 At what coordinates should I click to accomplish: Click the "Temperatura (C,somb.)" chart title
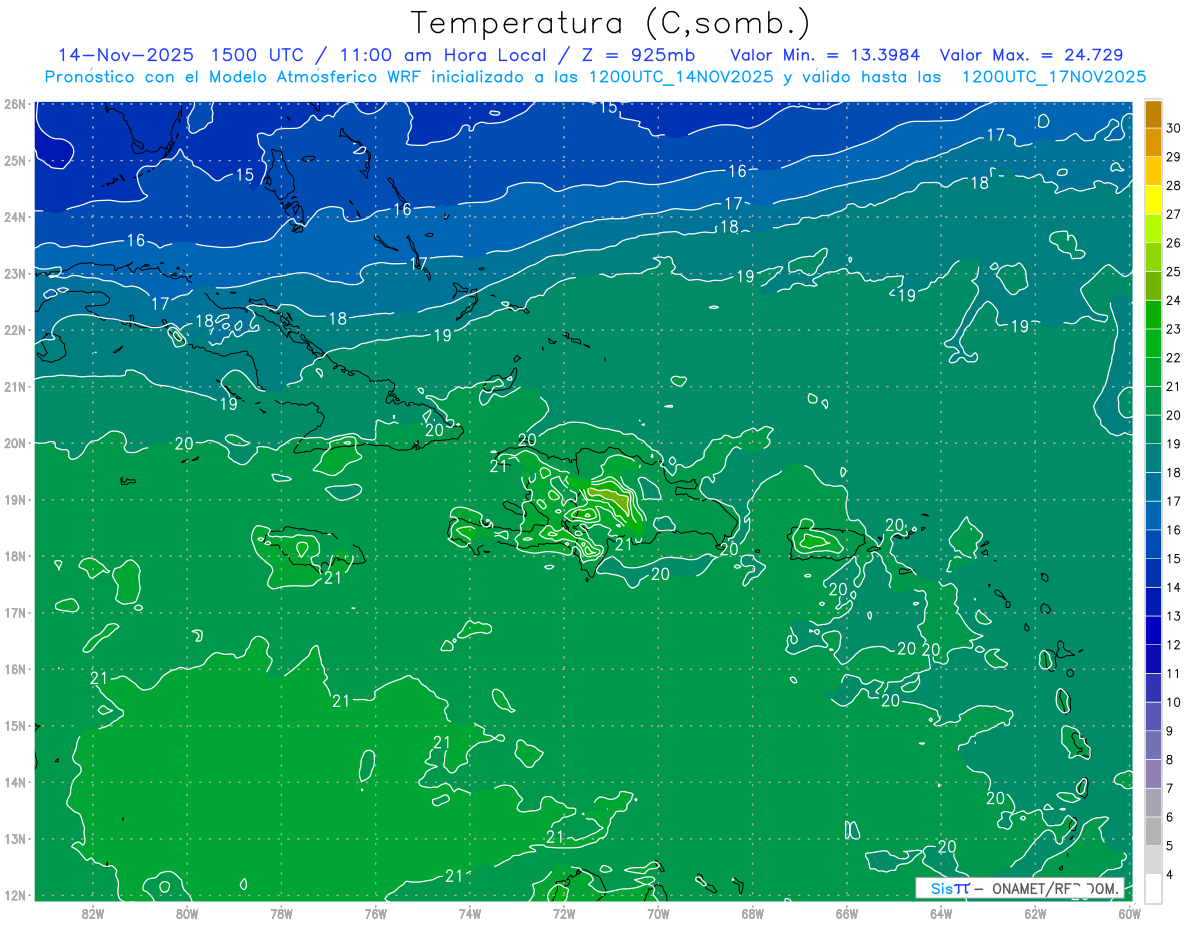tap(610, 24)
